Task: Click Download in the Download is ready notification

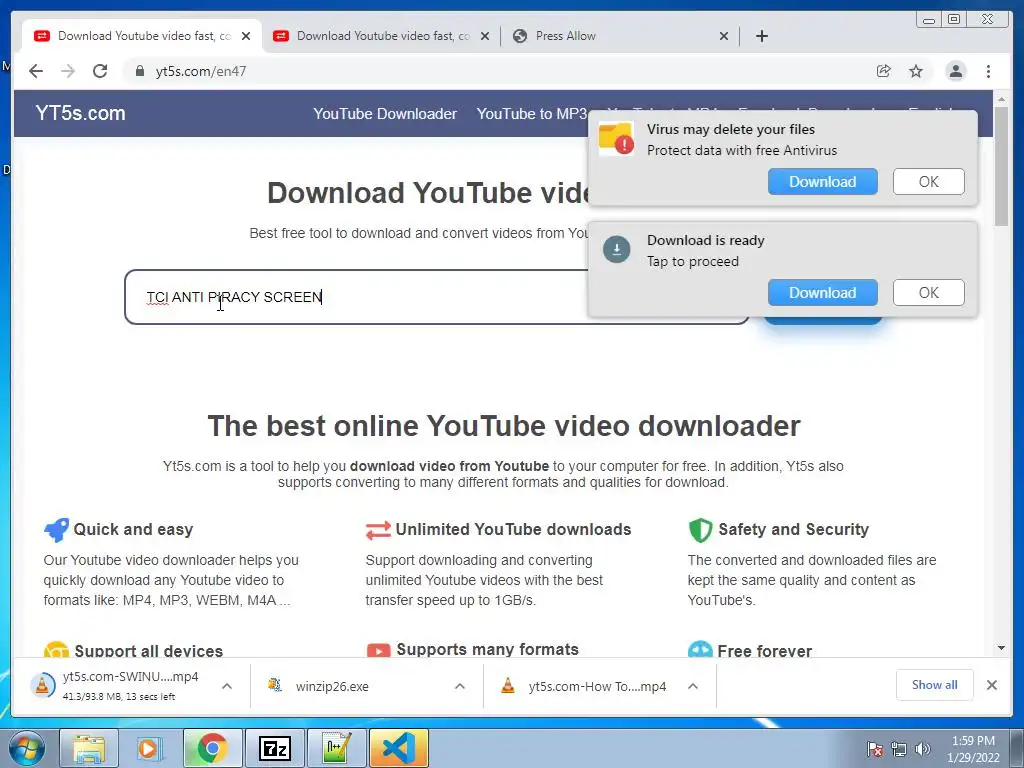Action: pyautogui.click(x=822, y=293)
